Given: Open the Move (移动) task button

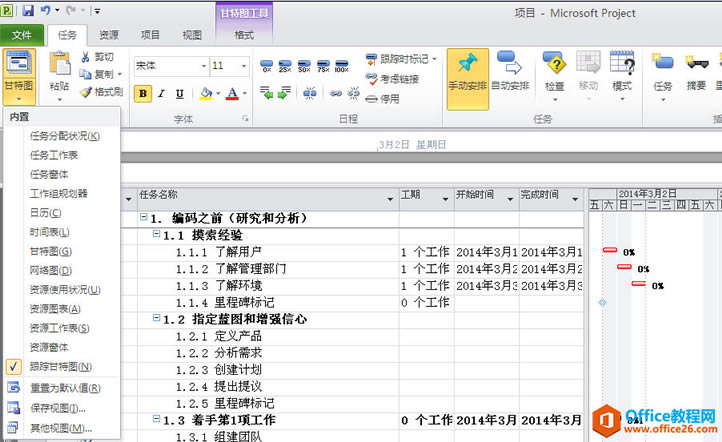Looking at the screenshot, I should tap(588, 76).
